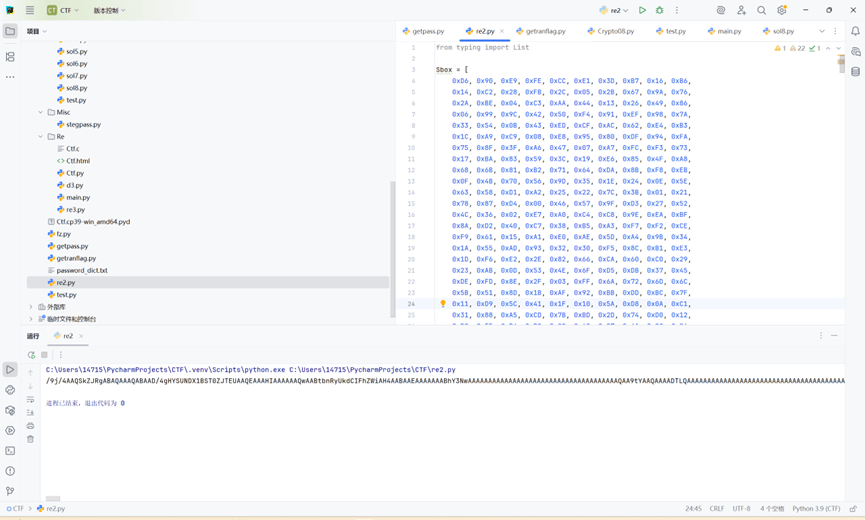
Task: Switch to Crypto08.py editor tab
Action: pyautogui.click(x=611, y=31)
